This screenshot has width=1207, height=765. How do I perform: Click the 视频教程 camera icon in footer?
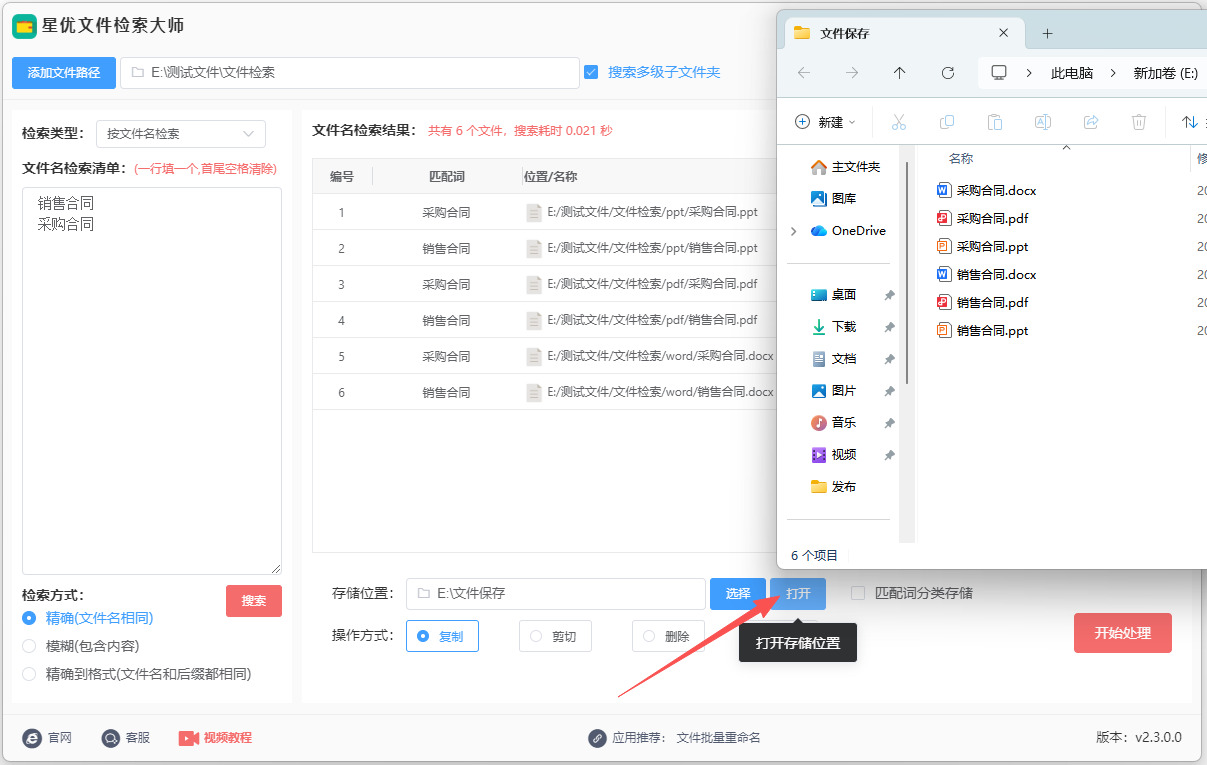(x=189, y=738)
